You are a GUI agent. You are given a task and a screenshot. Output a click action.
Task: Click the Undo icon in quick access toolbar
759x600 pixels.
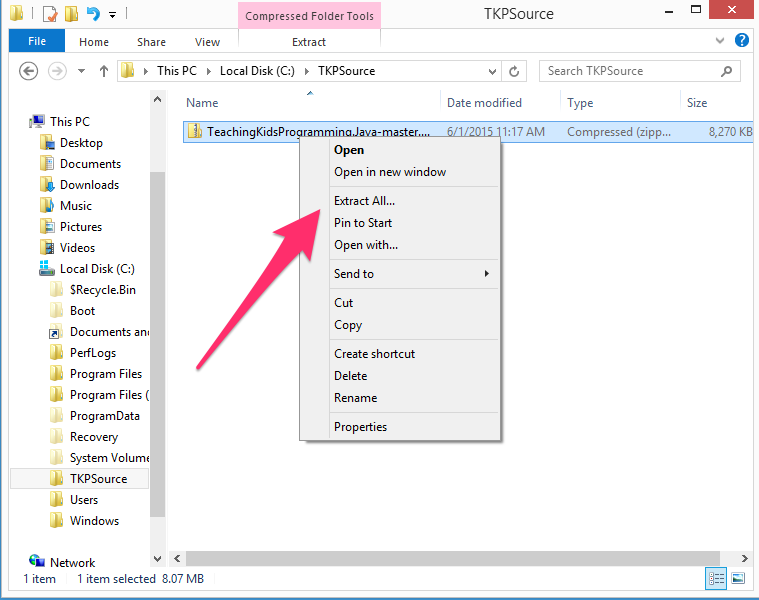pyautogui.click(x=93, y=14)
